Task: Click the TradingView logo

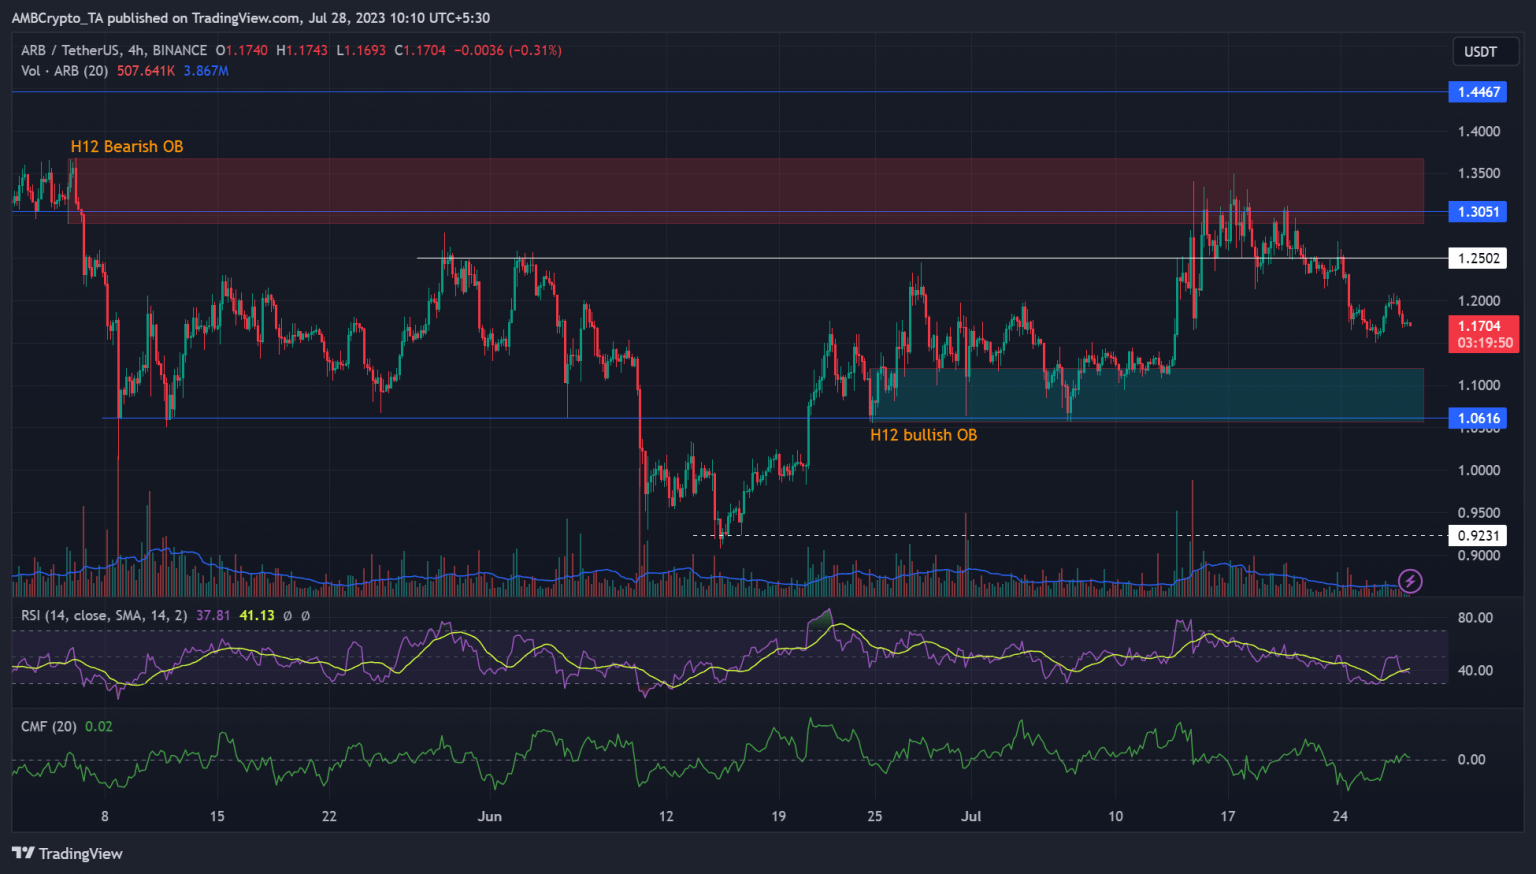Action: (67, 853)
